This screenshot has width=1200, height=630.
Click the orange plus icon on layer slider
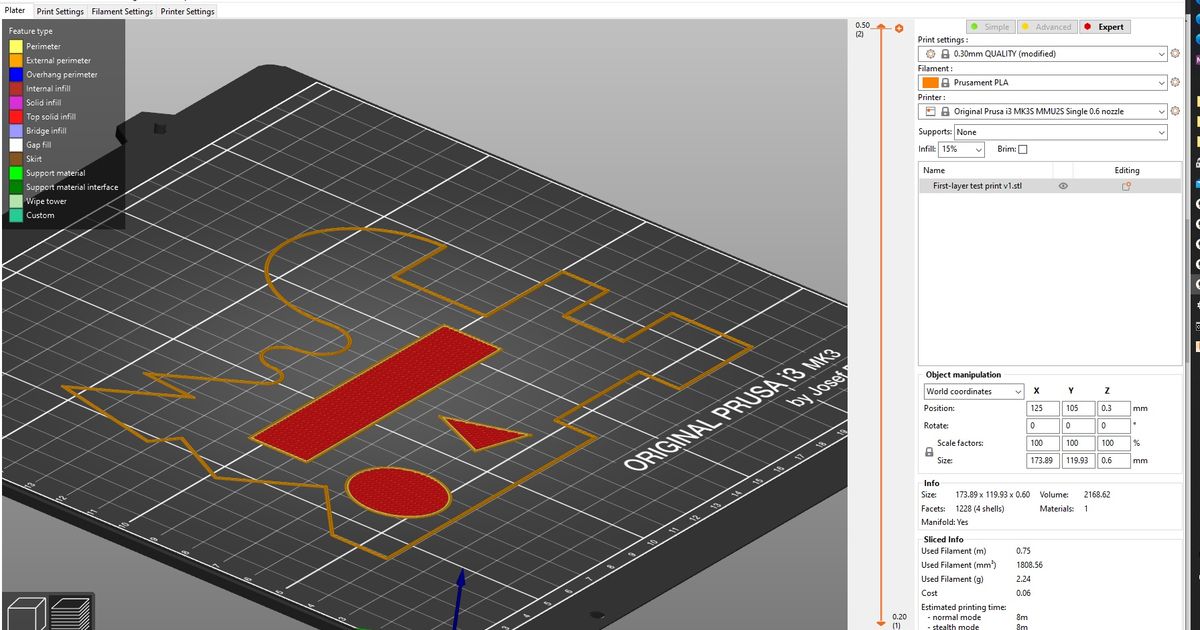pos(899,28)
